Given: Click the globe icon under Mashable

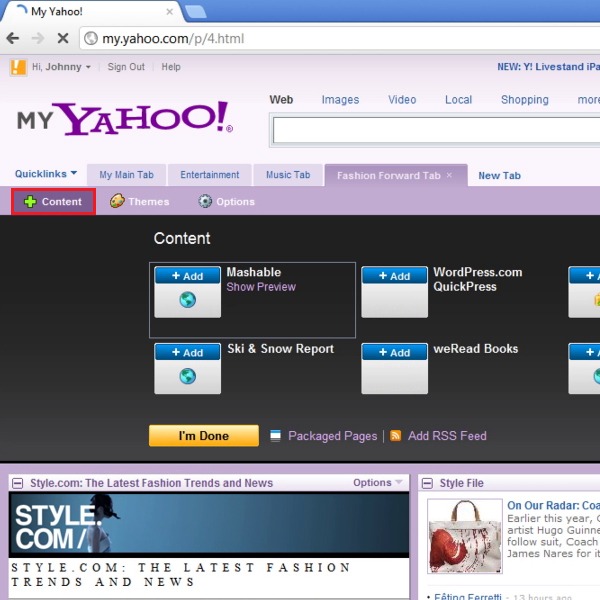Looking at the screenshot, I should pos(188,300).
